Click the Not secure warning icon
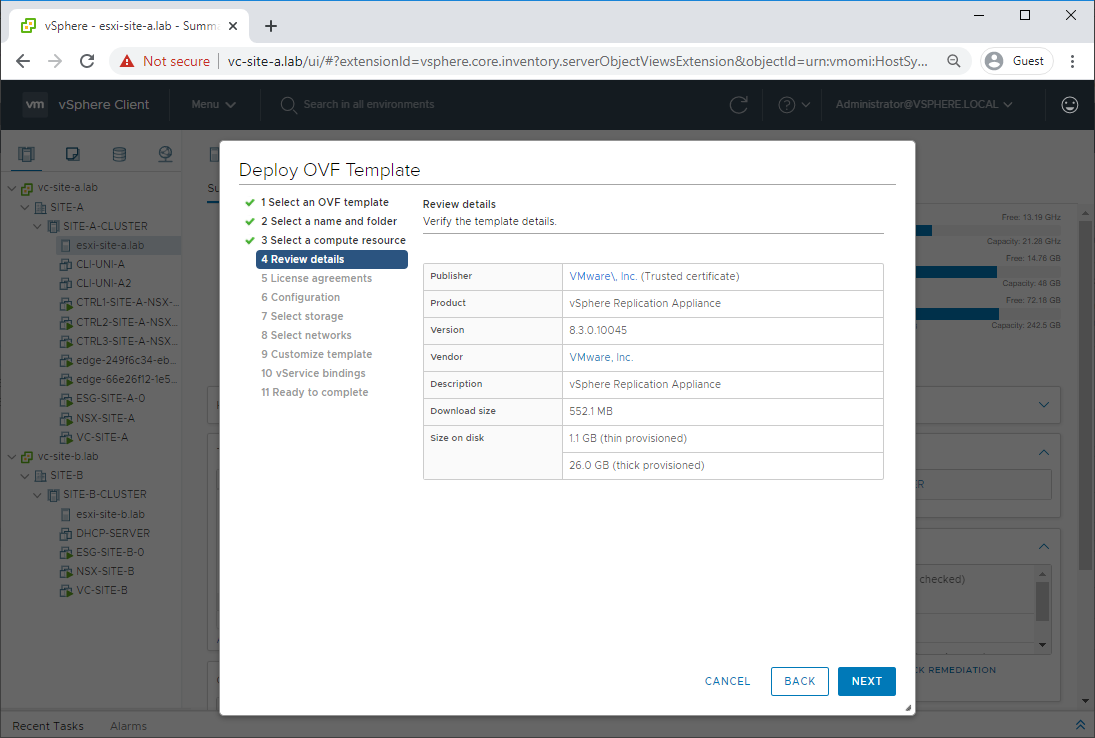The height and width of the screenshot is (738, 1095). click(x=126, y=61)
